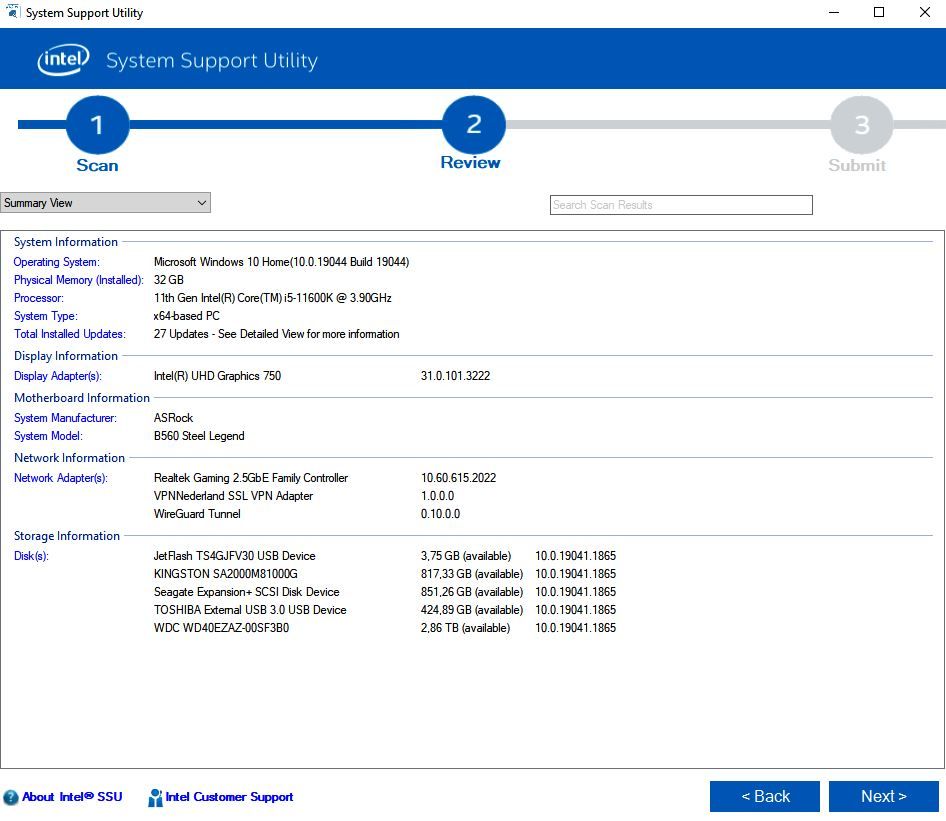Click B560 Steel Legend model value
946x821 pixels.
(x=199, y=436)
